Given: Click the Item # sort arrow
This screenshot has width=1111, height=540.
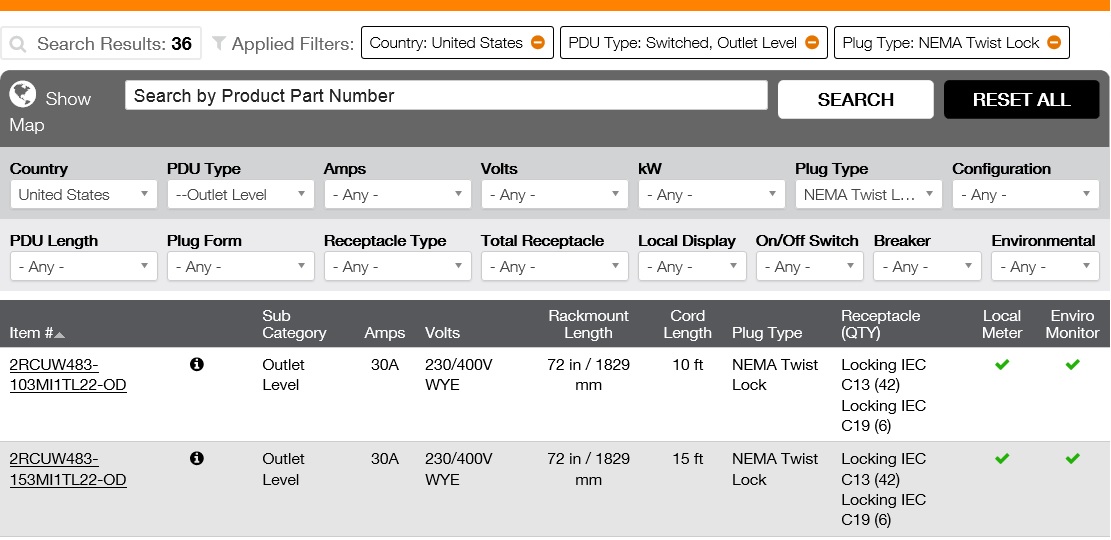Looking at the screenshot, I should pyautogui.click(x=60, y=334).
